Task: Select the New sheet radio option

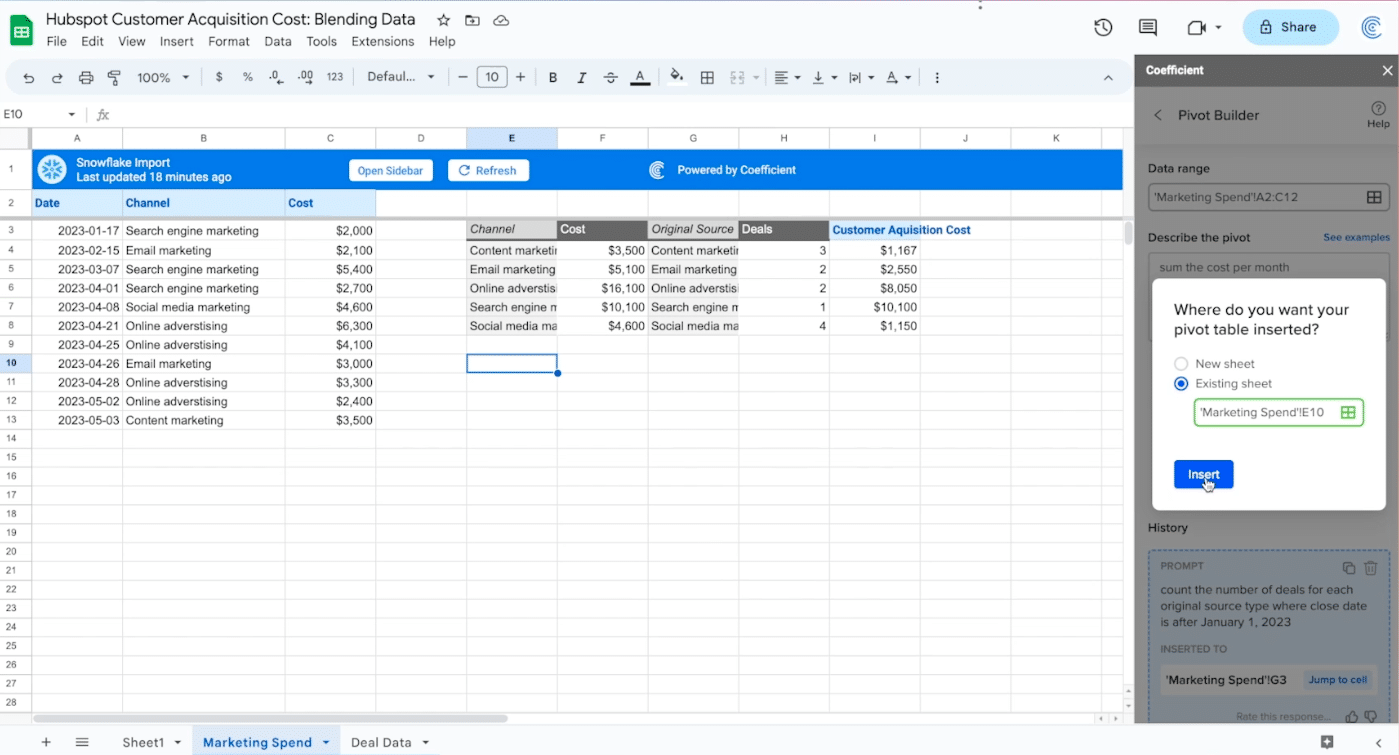Action: pos(1181,364)
